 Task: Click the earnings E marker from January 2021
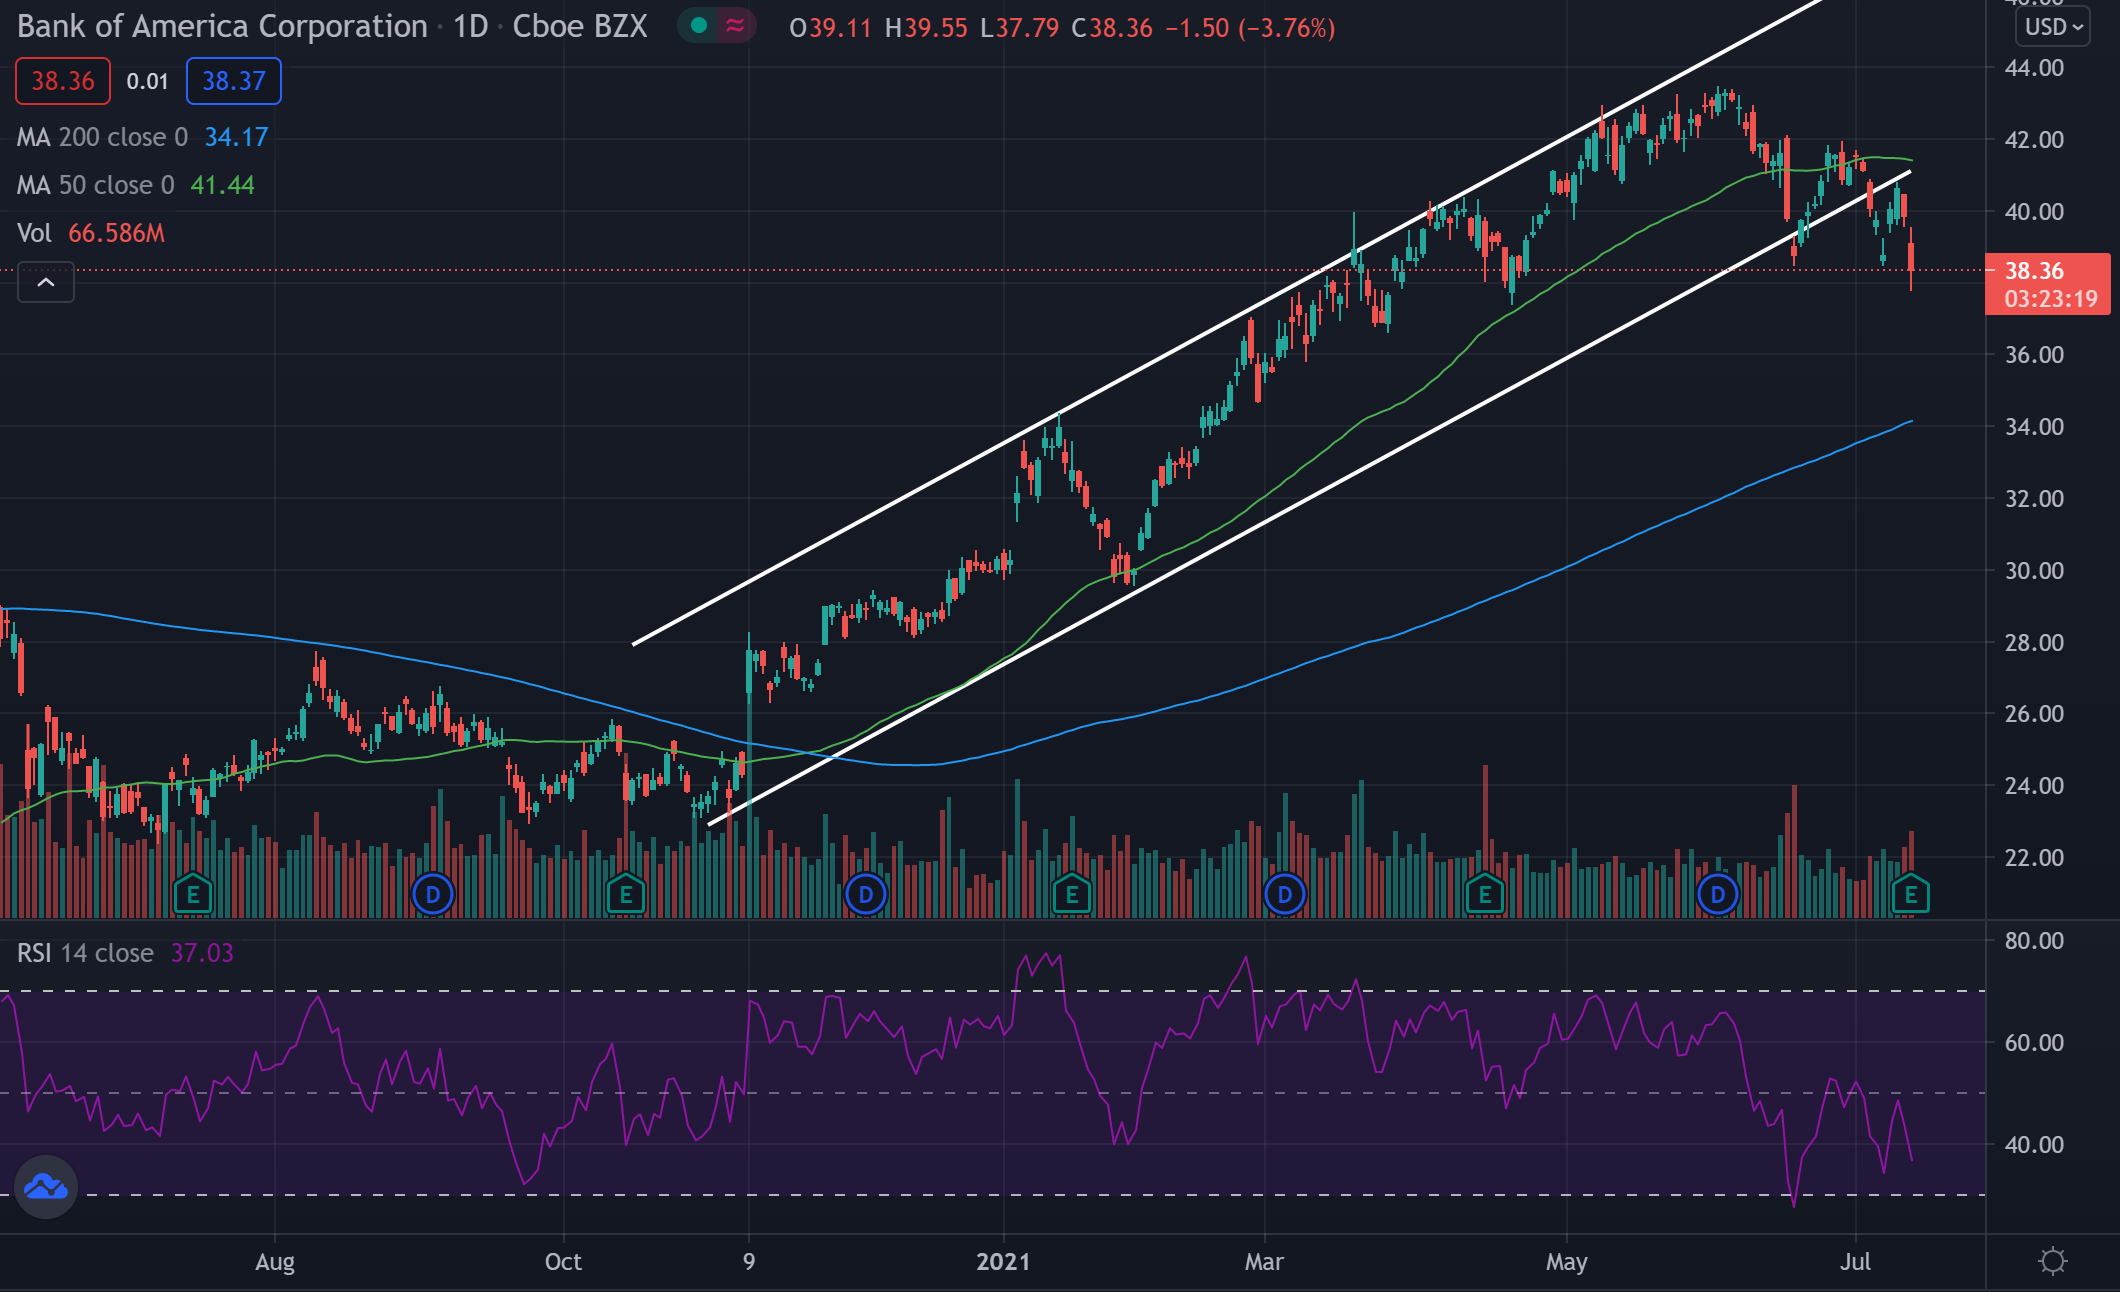[1072, 894]
